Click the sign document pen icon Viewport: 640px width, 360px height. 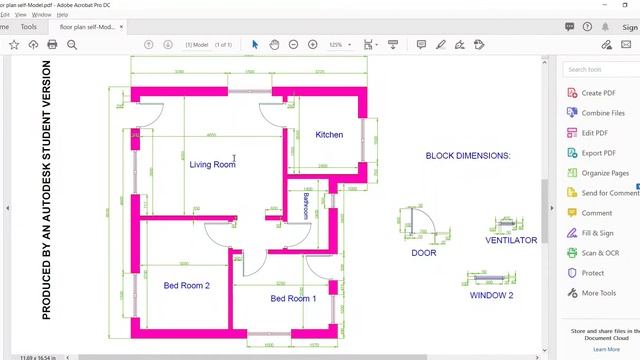coord(460,44)
